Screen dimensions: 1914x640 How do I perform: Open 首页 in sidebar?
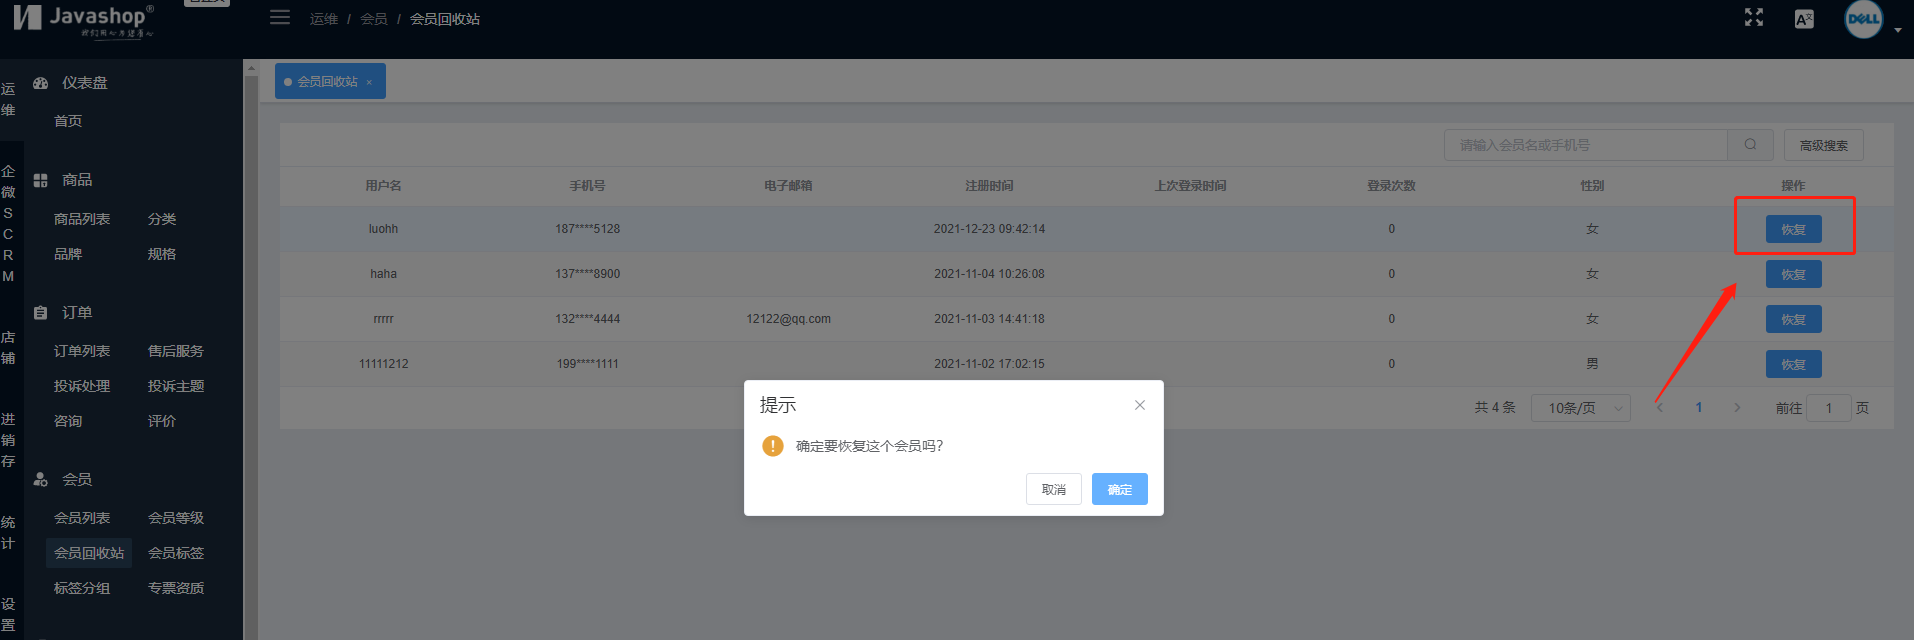(68, 121)
